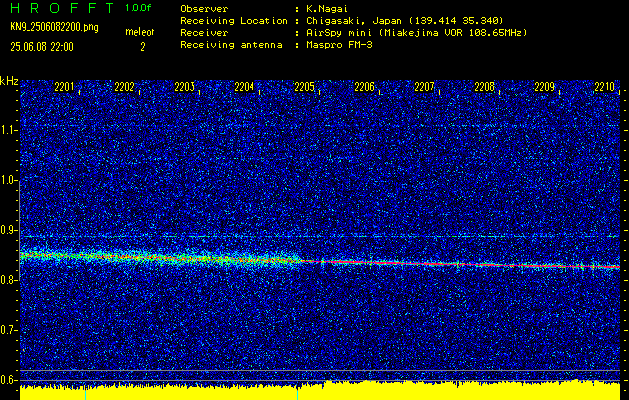Click the Receiver AirSpy mini text
Viewport: 629px width, 400px height.
[x=416, y=32]
